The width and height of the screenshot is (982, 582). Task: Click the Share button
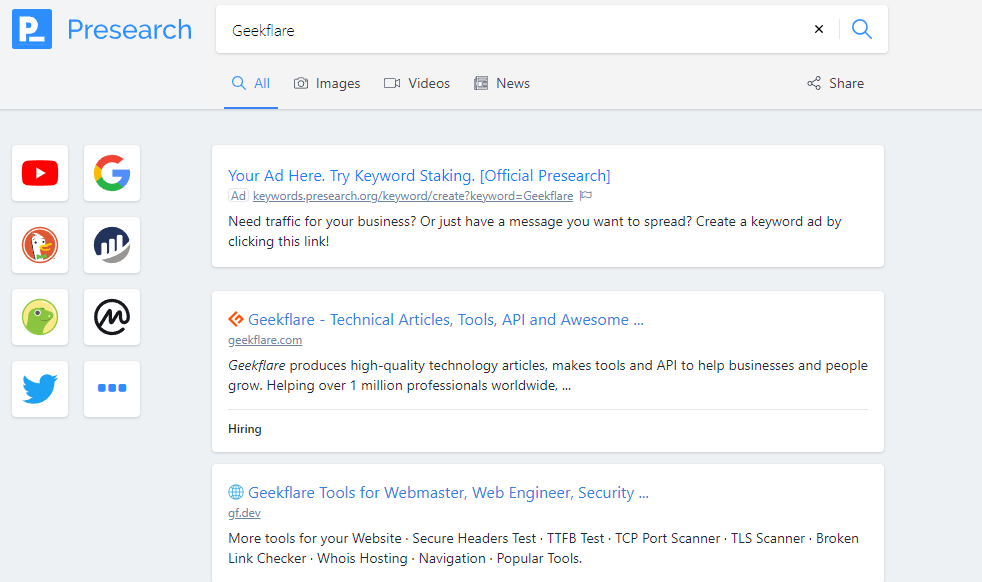tap(835, 83)
